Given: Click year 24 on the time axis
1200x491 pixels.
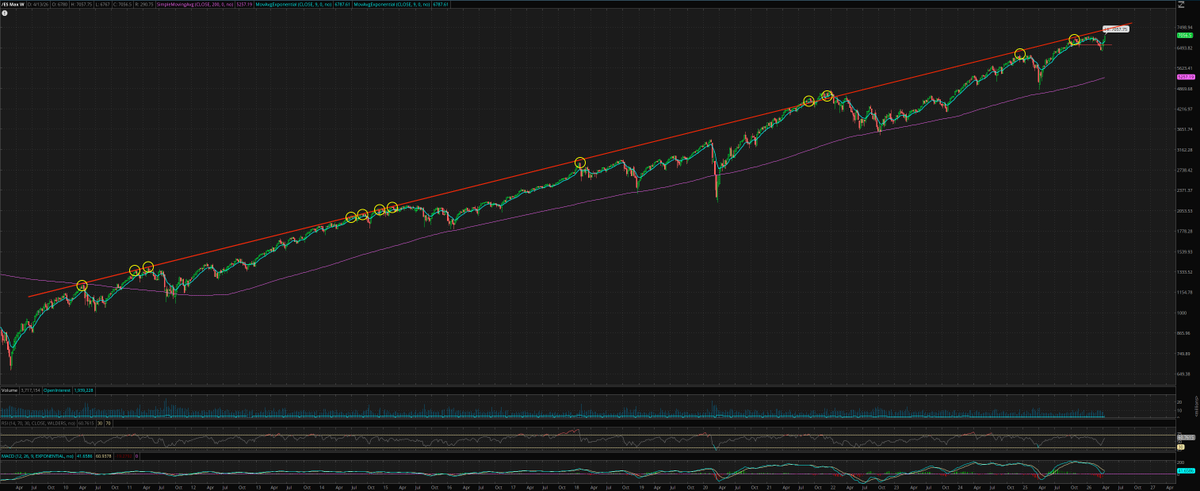Looking at the screenshot, I should 960,487.
